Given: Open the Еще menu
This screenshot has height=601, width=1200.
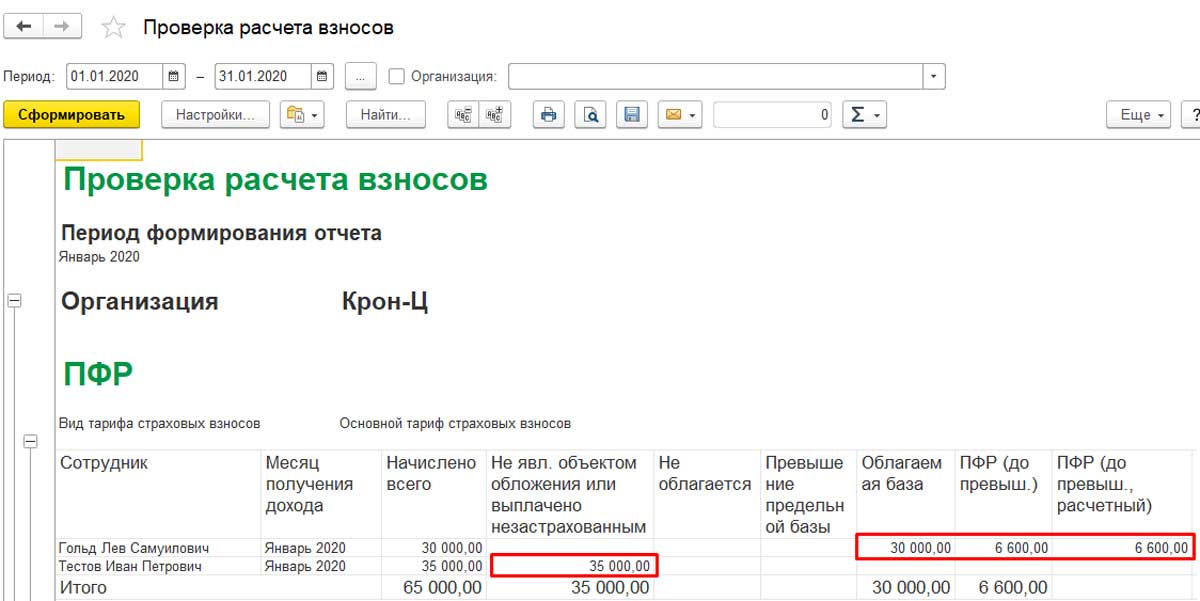Looking at the screenshot, I should point(1140,115).
